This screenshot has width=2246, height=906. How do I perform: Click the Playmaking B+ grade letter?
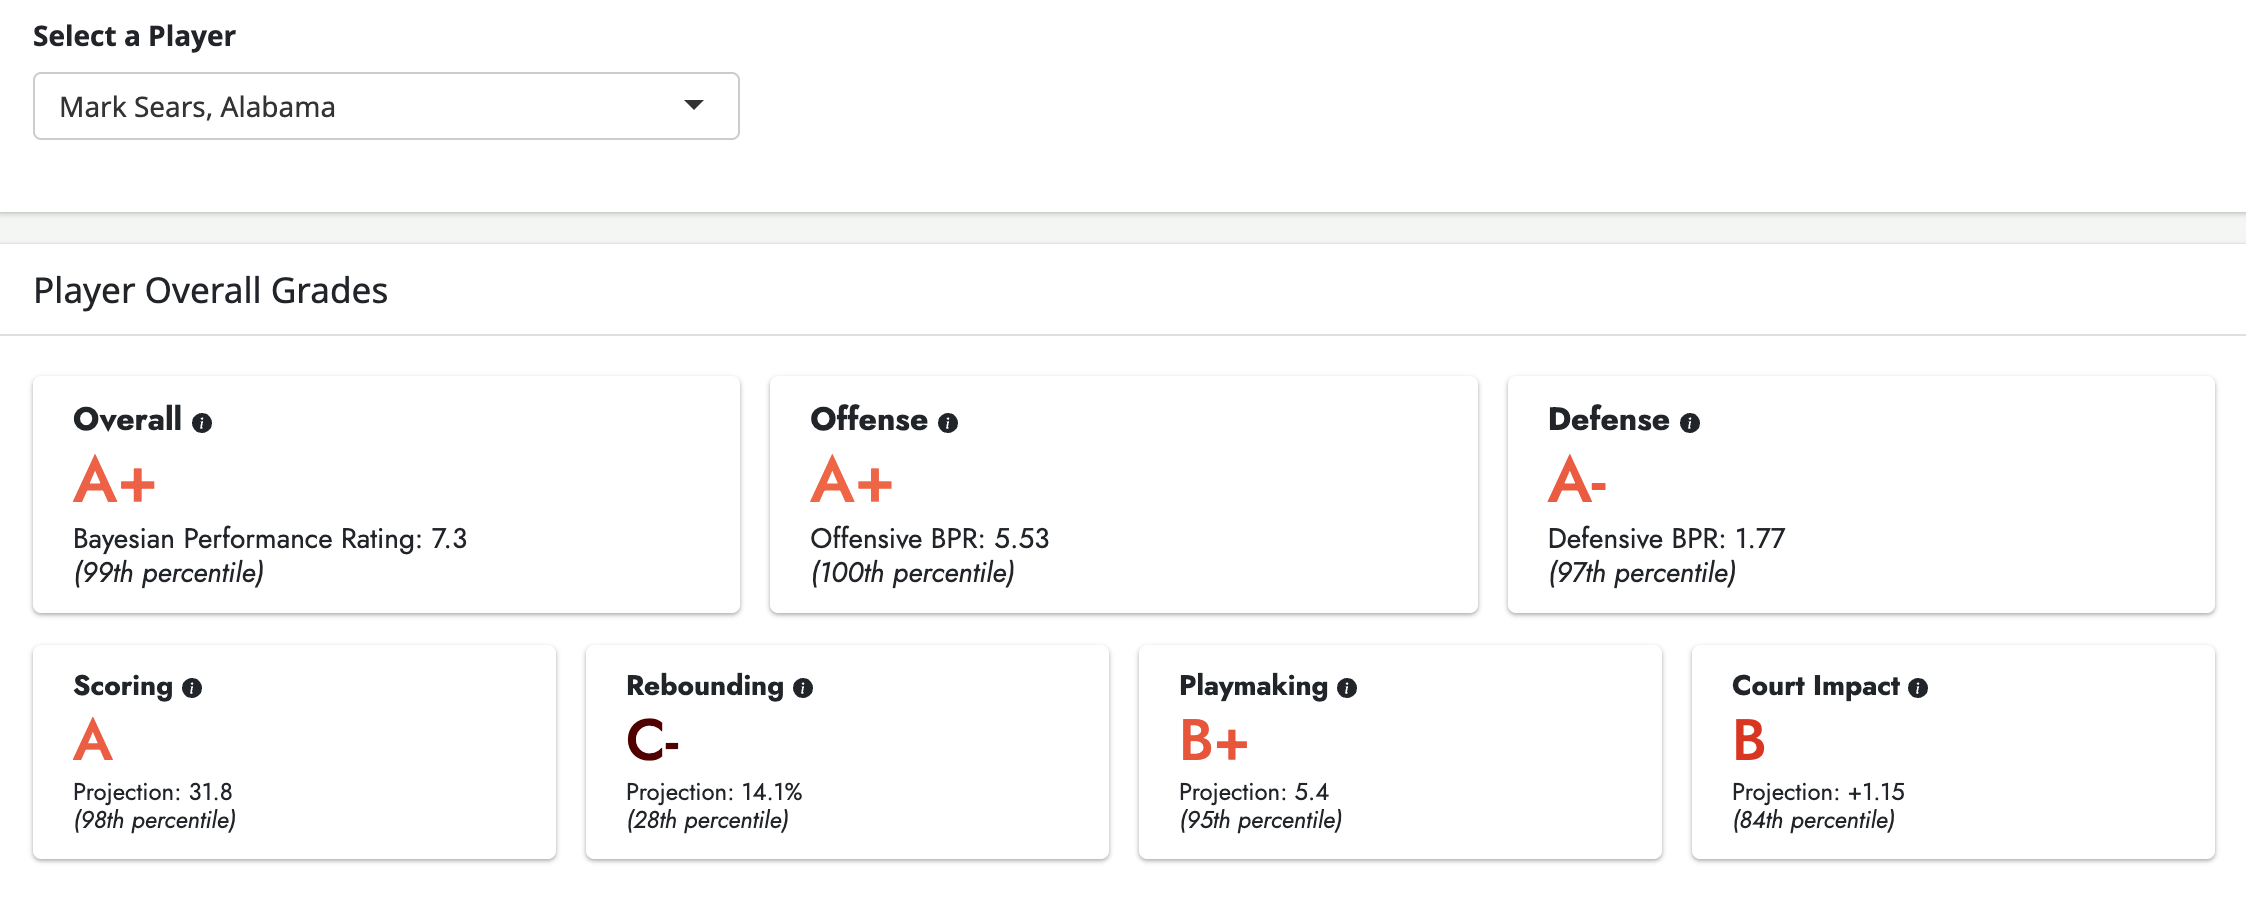[x=1213, y=742]
